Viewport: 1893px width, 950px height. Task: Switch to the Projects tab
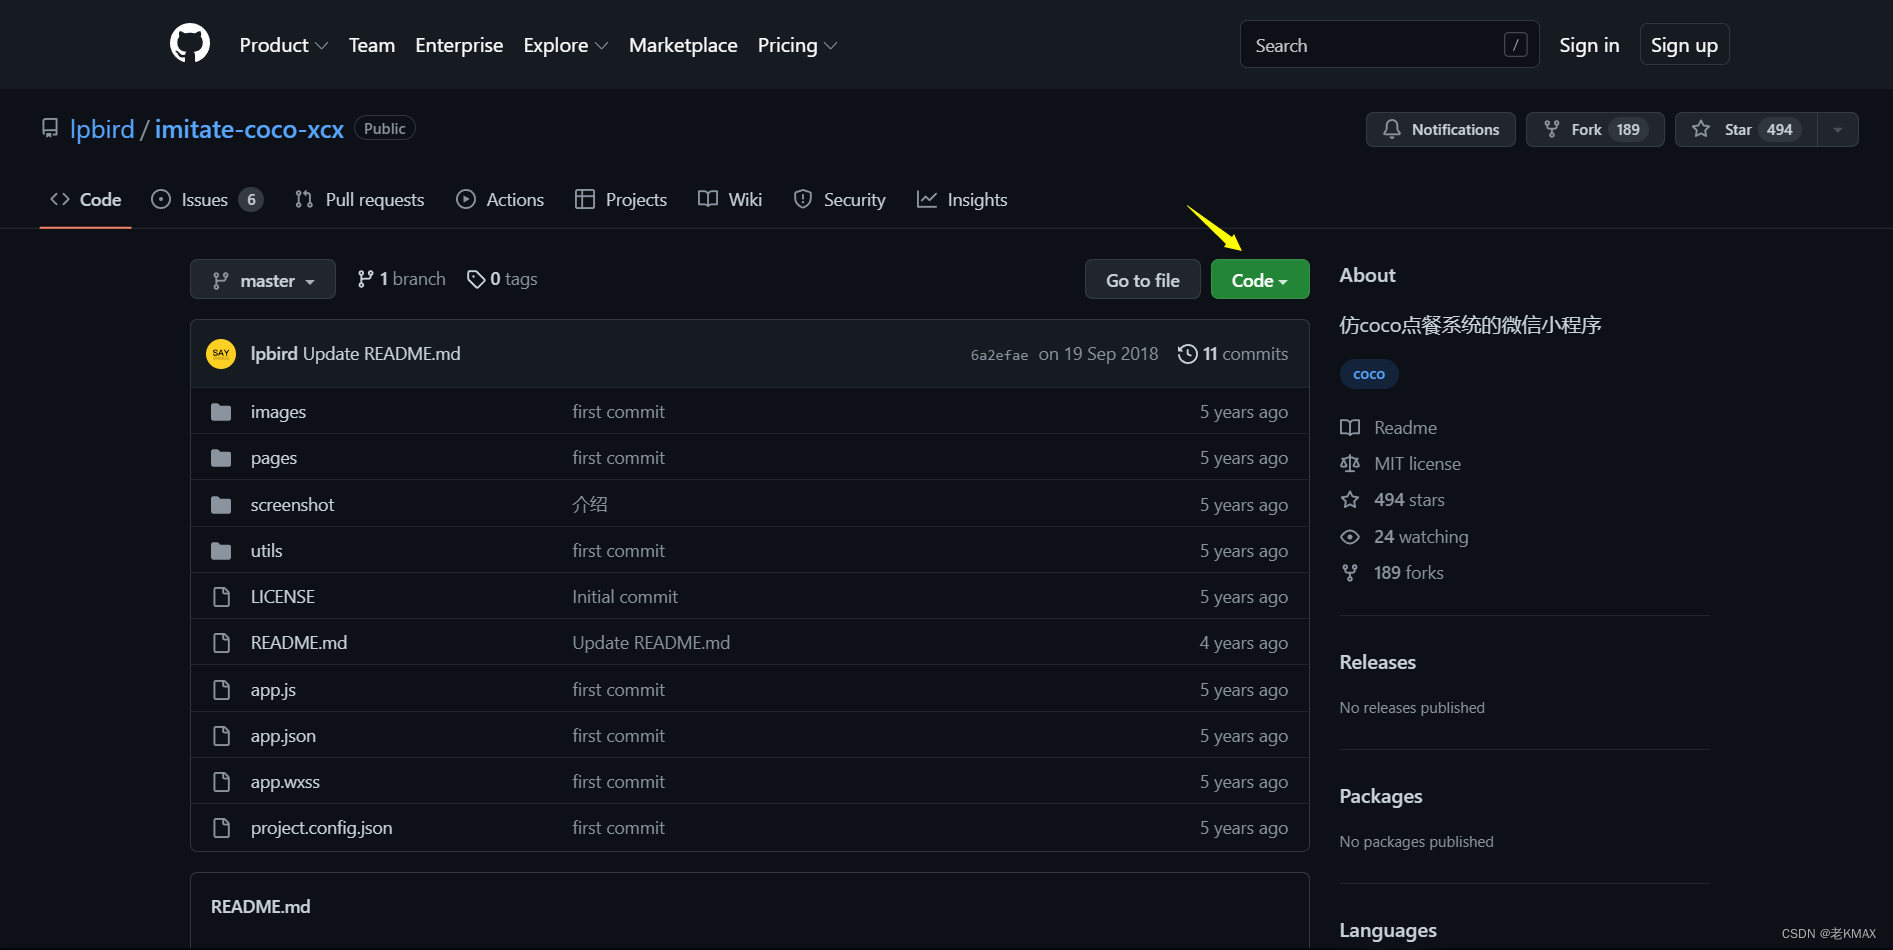621,199
